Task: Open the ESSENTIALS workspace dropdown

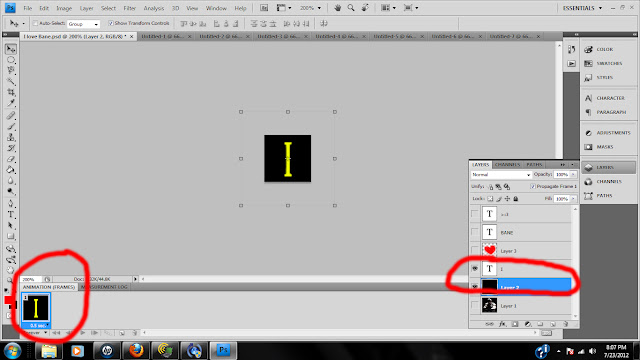Action: tap(582, 8)
